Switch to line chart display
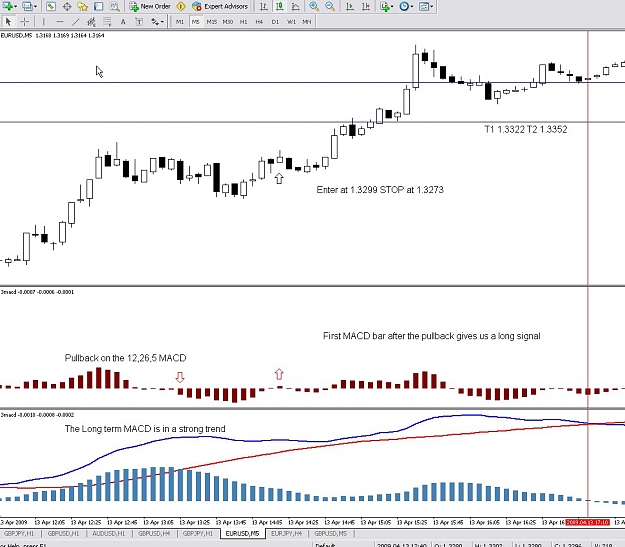This screenshot has width=625, height=547. click(295, 6)
